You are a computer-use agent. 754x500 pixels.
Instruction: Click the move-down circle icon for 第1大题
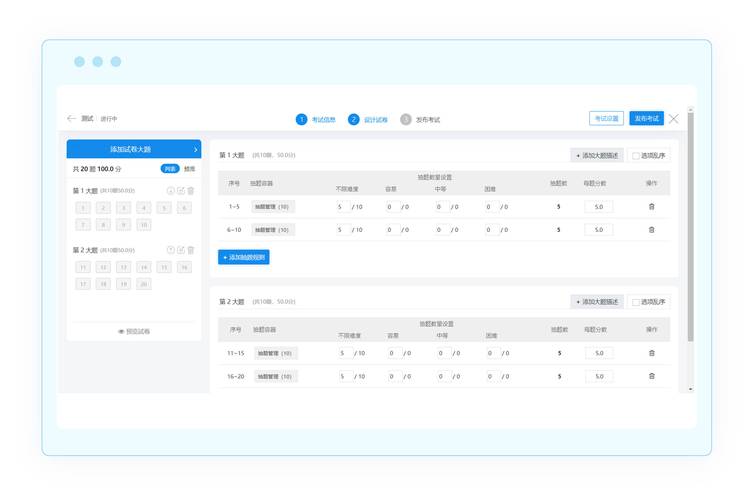coord(170,190)
